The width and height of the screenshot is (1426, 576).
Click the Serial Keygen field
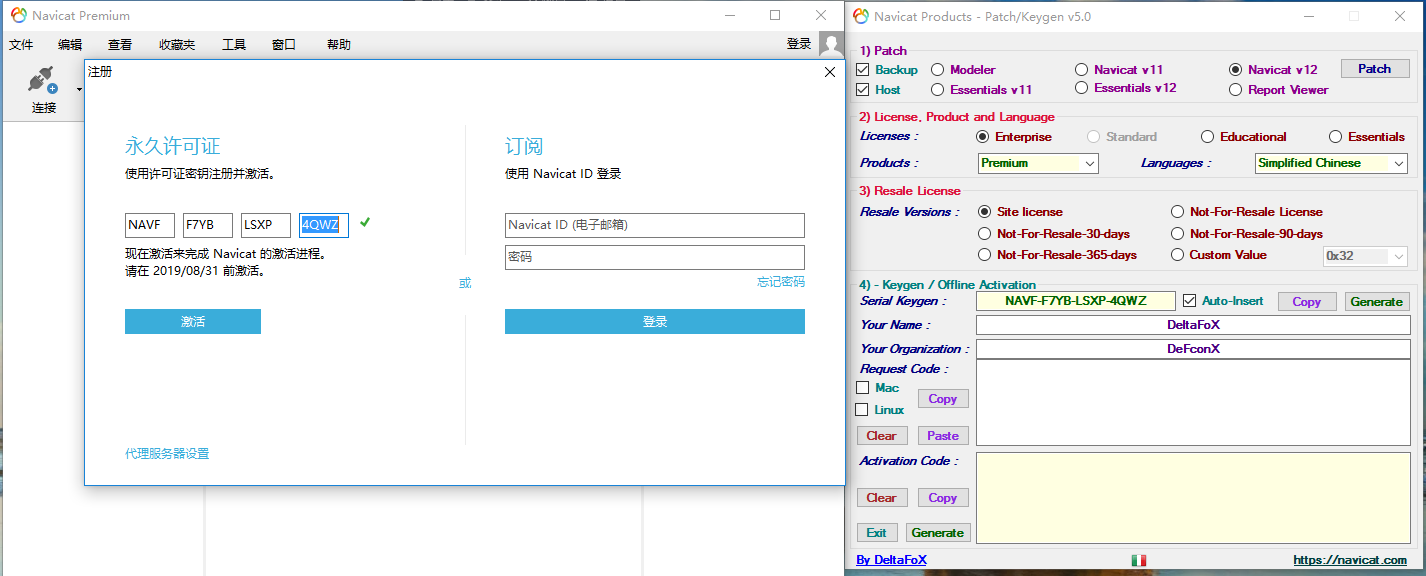[x=1076, y=301]
